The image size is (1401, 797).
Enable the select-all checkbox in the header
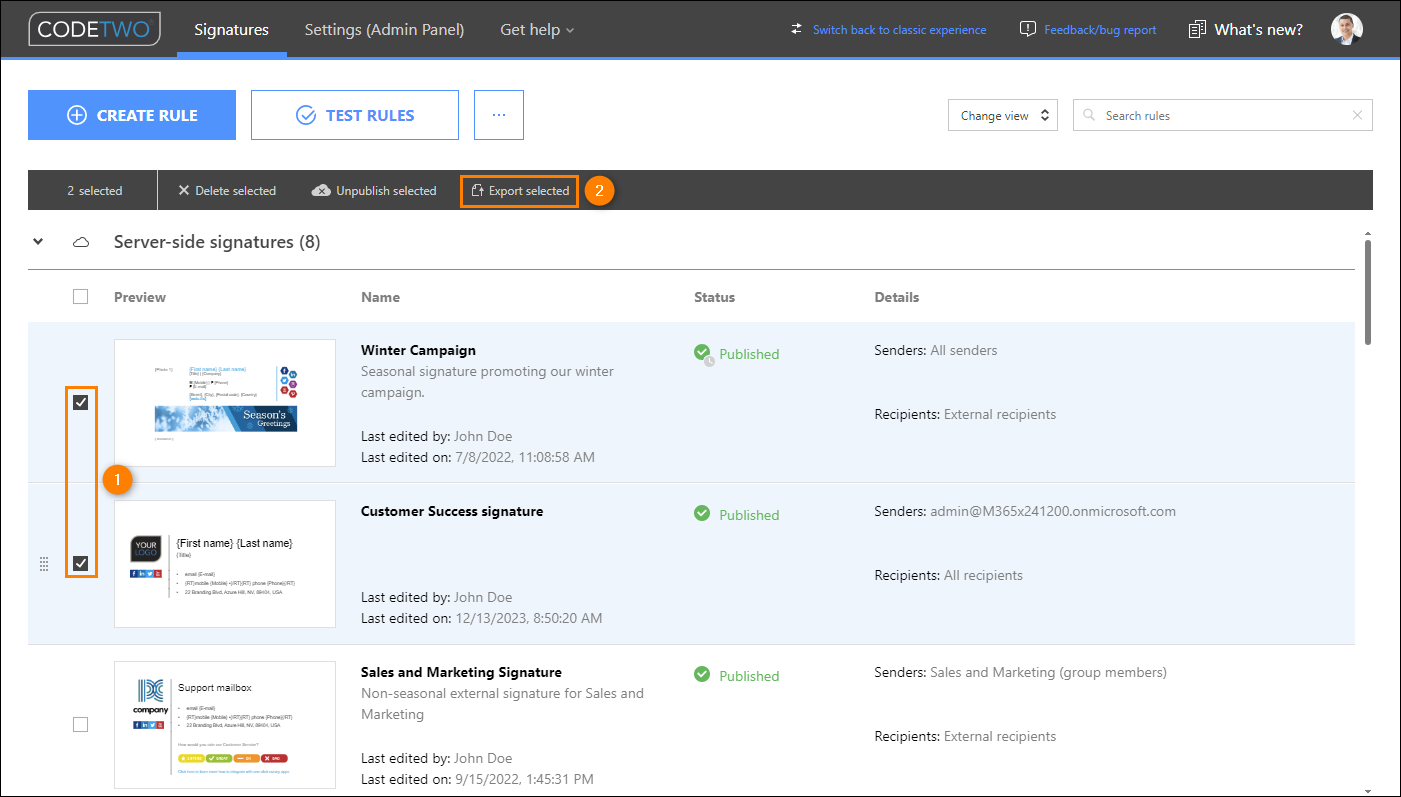(80, 296)
